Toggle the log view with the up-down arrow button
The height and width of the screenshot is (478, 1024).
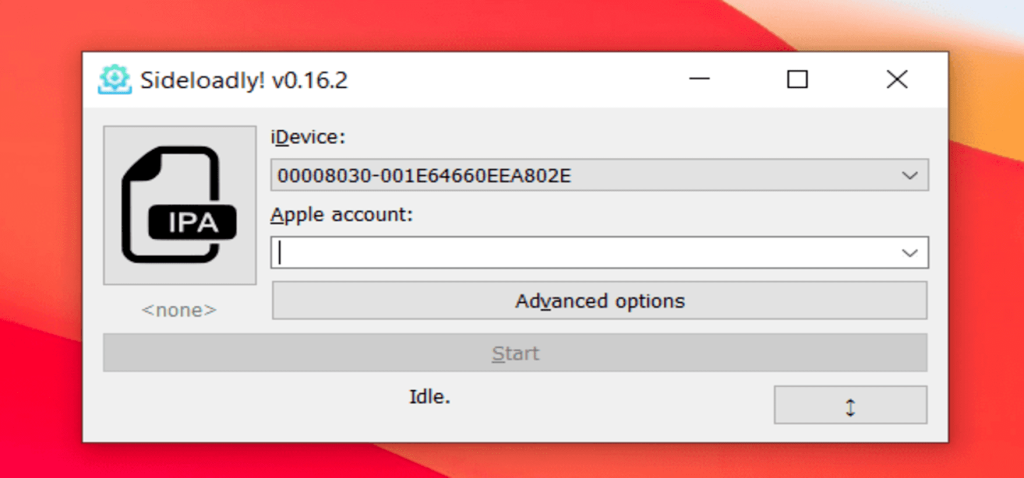[x=850, y=405]
